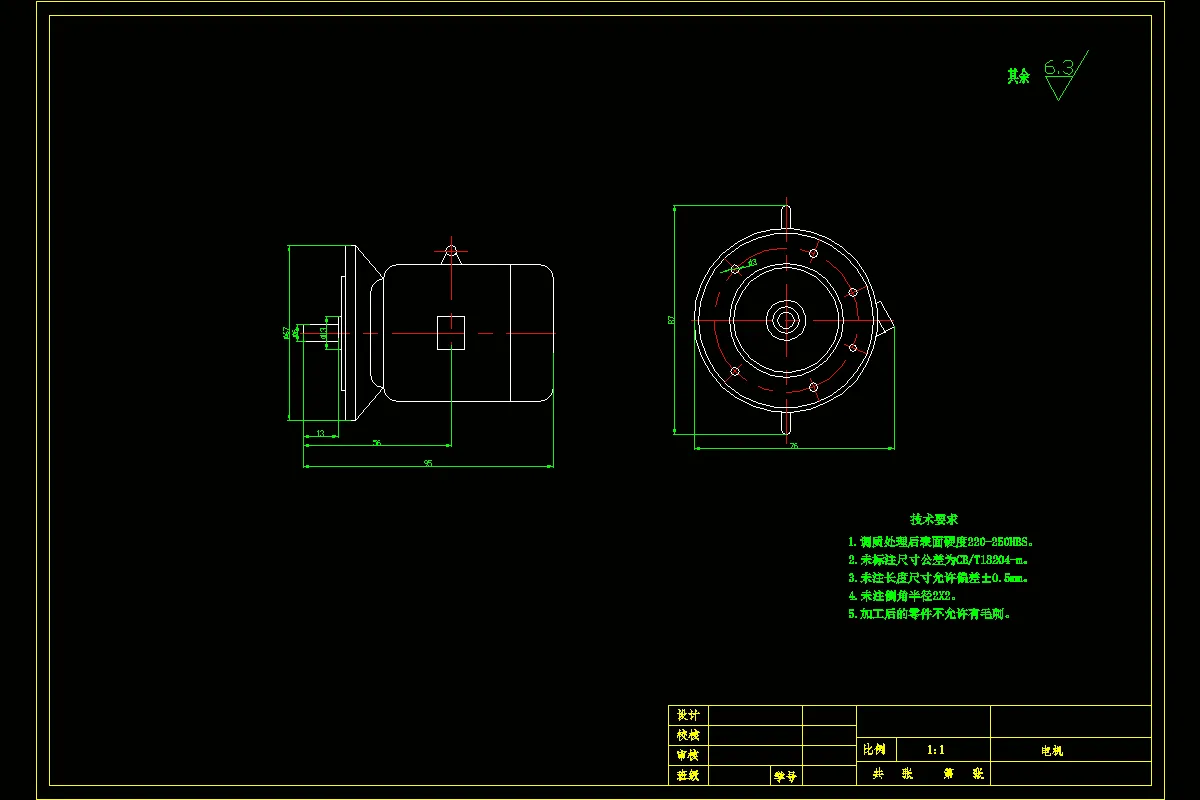Select the scale value 1:1

(937, 749)
